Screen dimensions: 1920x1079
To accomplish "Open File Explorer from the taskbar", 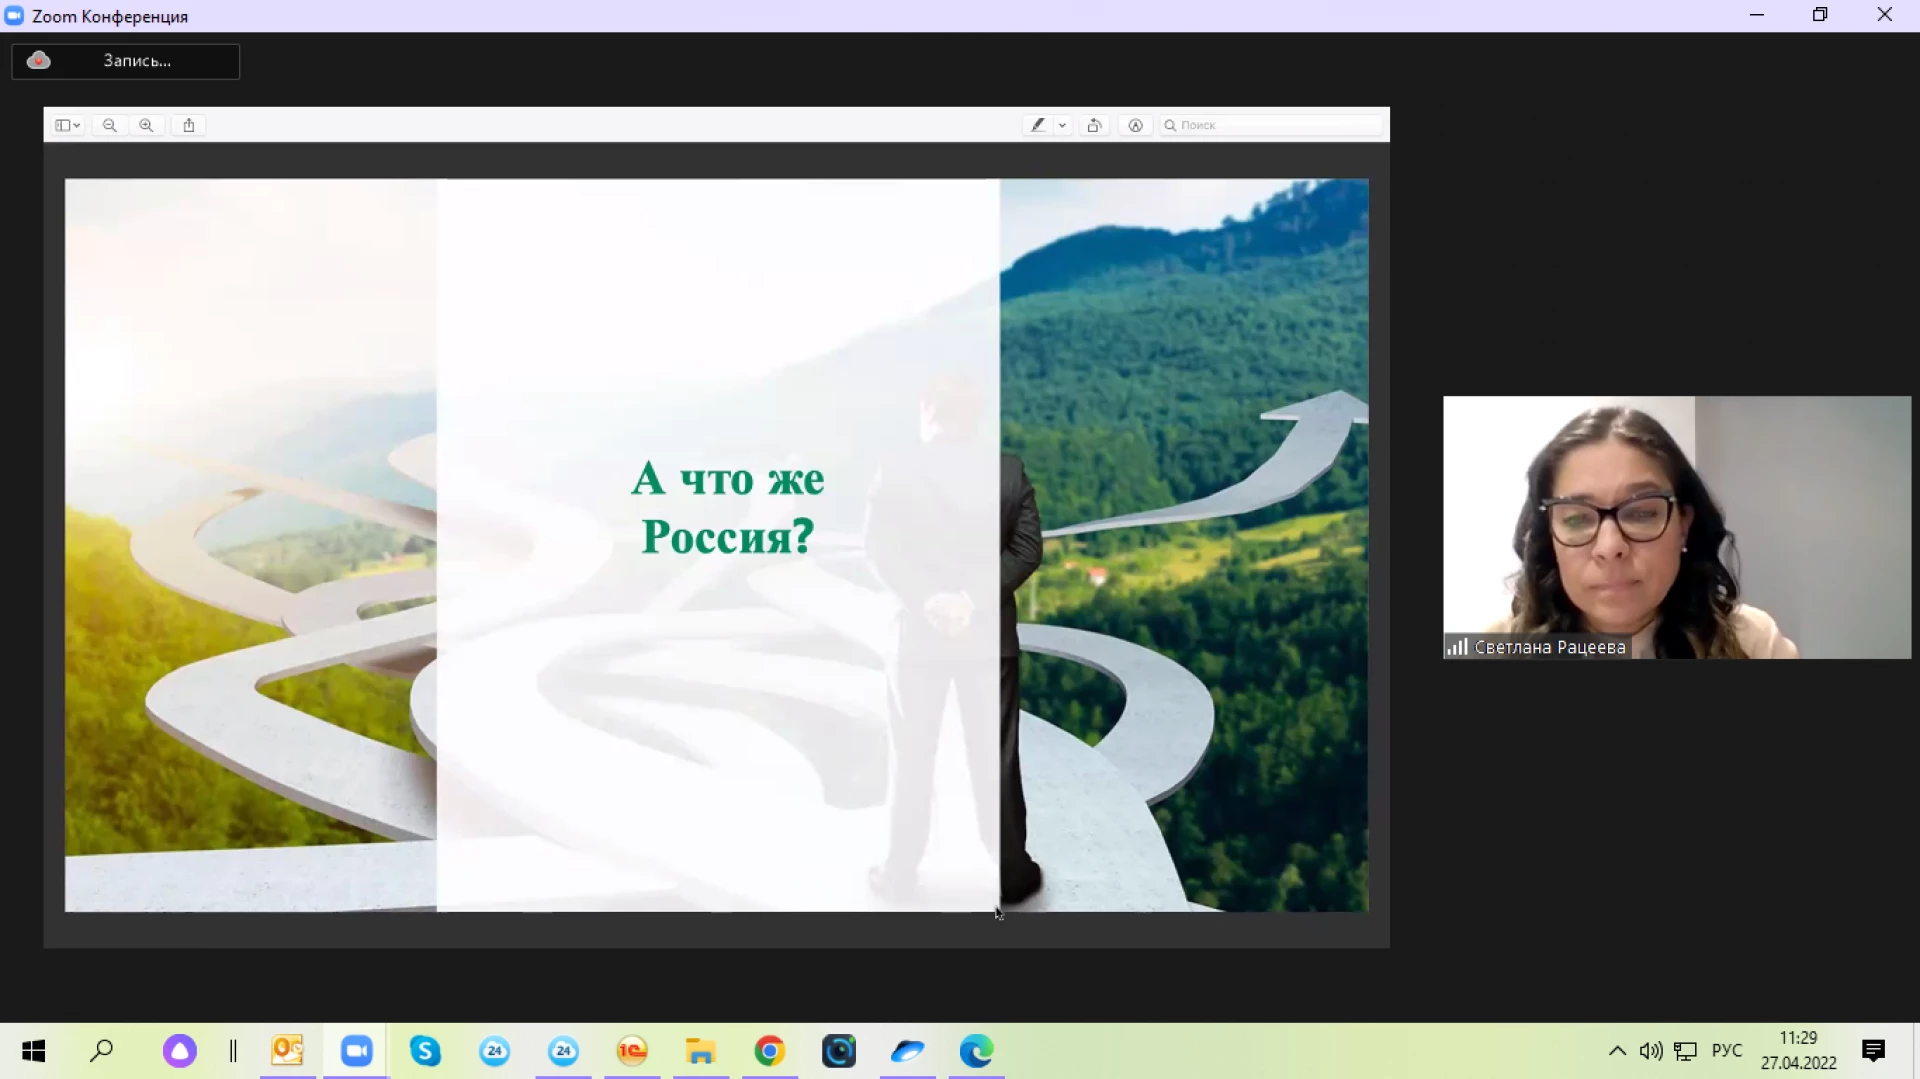I will point(701,1051).
